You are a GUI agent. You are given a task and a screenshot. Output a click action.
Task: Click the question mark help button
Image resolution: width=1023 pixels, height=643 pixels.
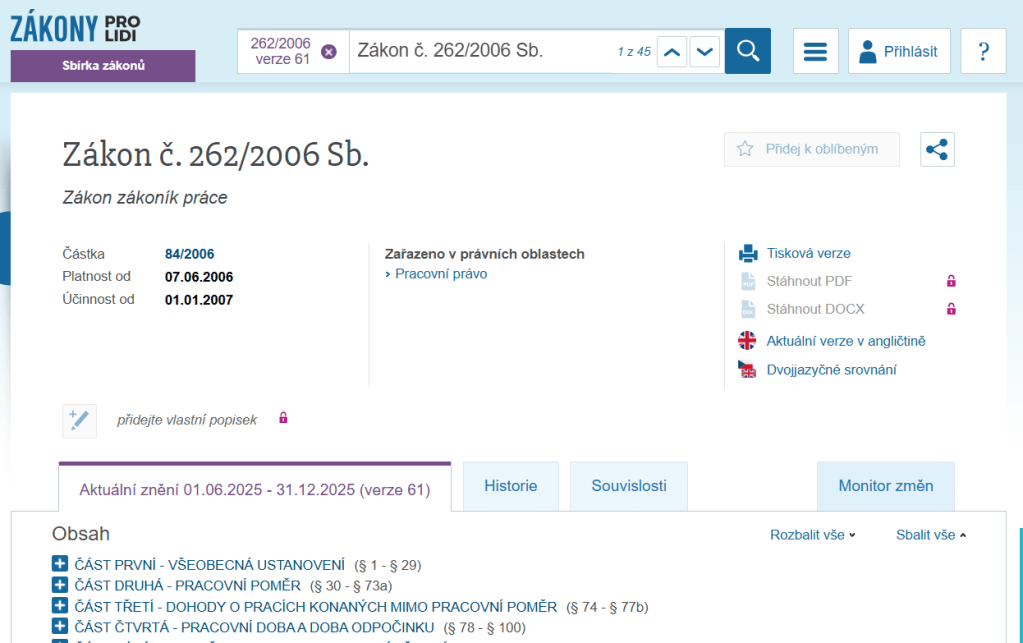[983, 51]
